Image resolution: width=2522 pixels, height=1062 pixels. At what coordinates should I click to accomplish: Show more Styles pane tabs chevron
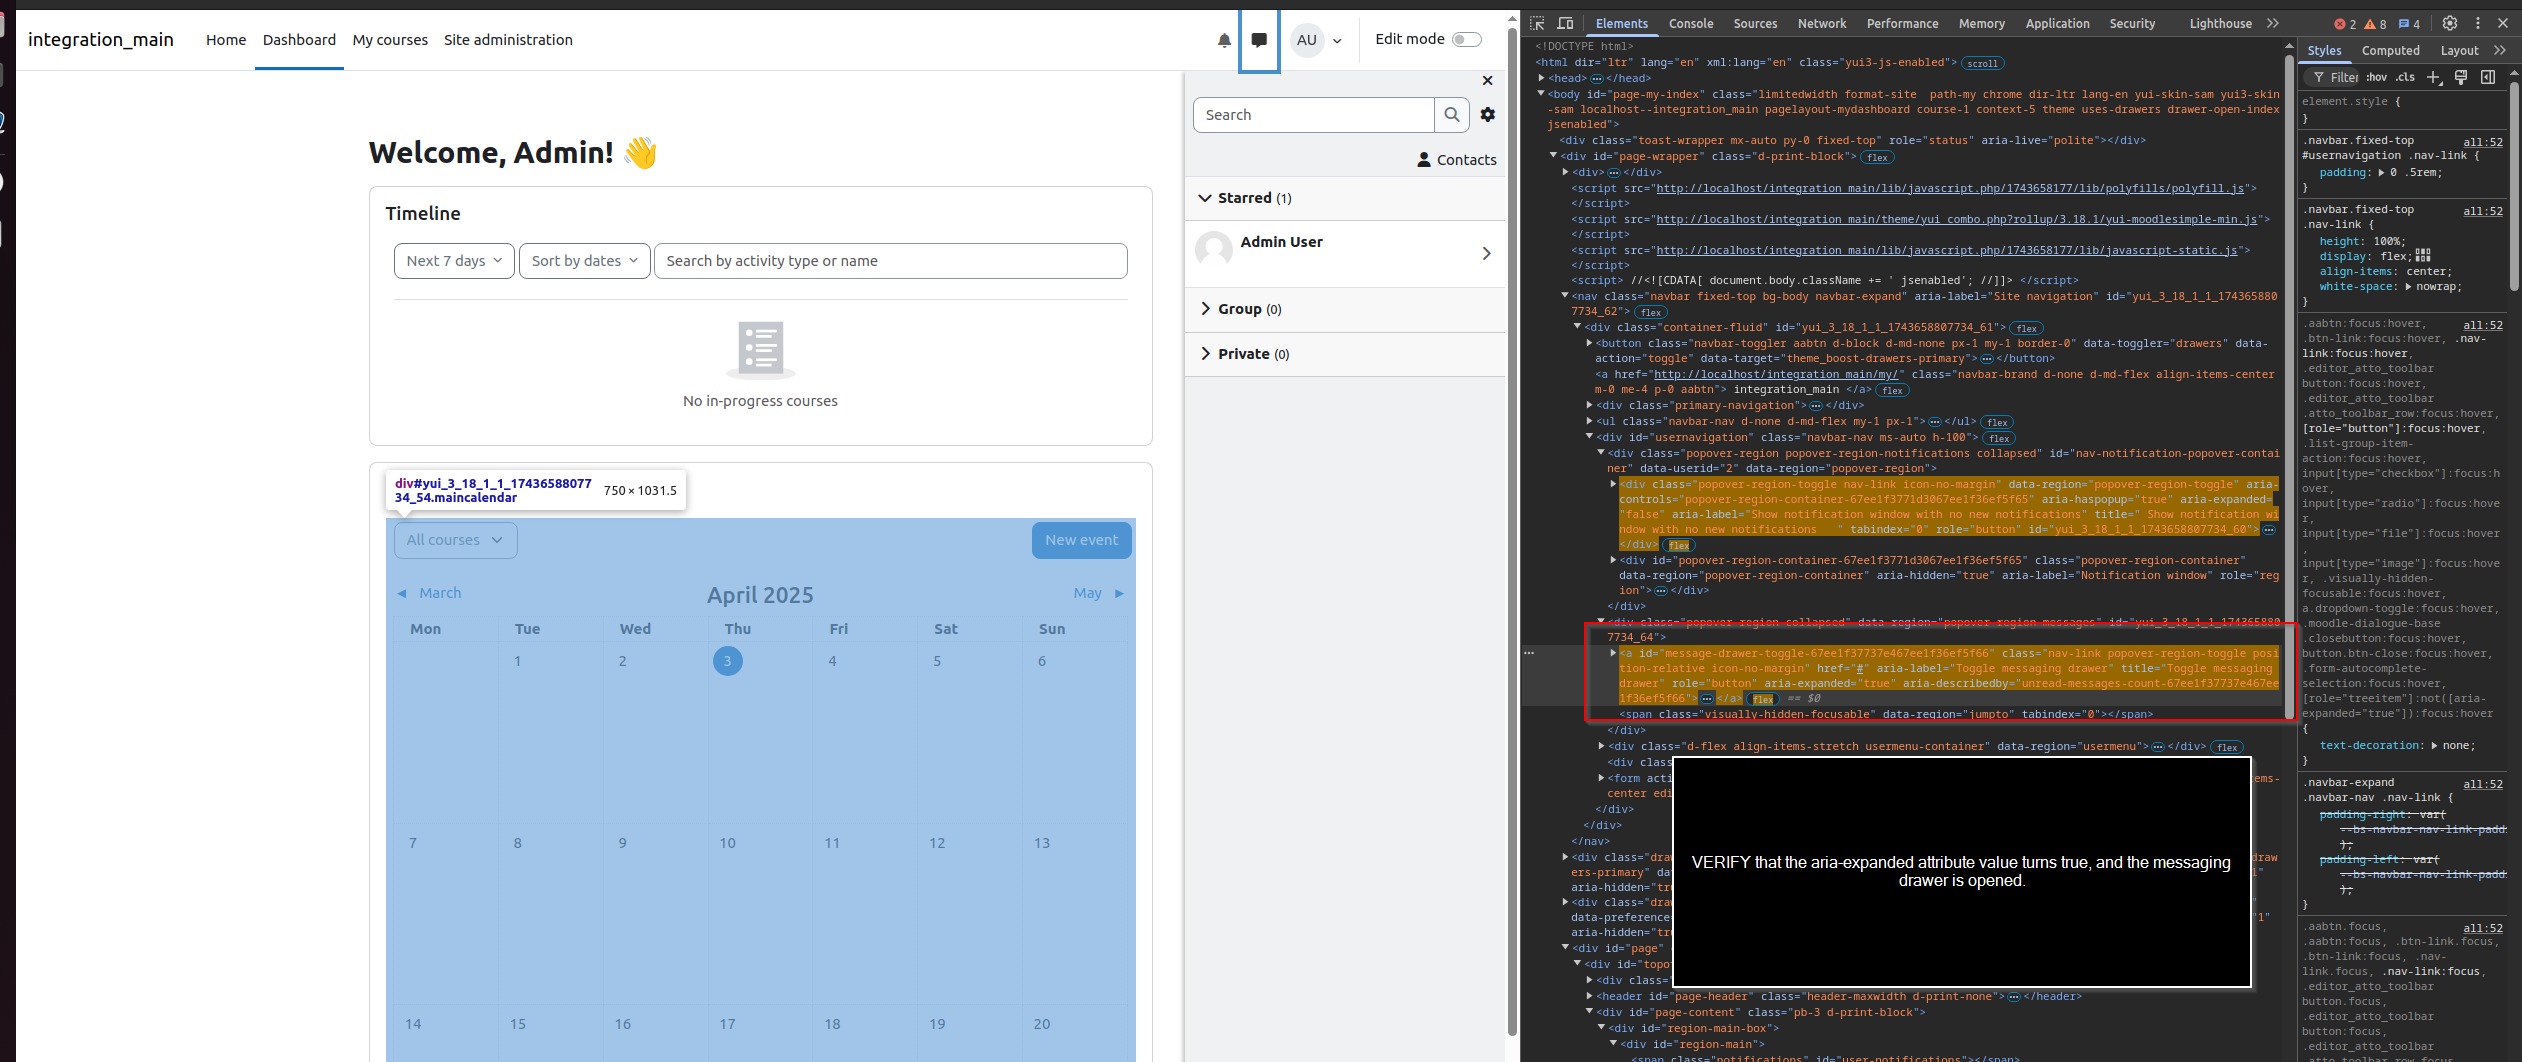pos(2500,50)
